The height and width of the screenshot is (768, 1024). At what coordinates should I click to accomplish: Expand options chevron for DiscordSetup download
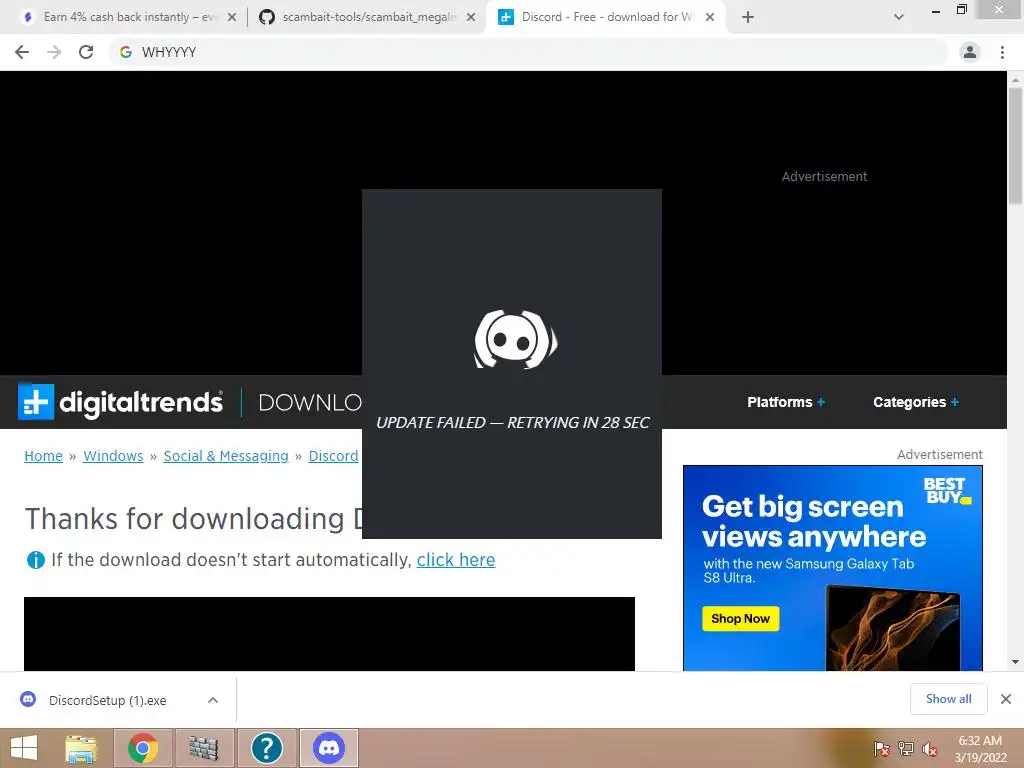click(x=213, y=700)
